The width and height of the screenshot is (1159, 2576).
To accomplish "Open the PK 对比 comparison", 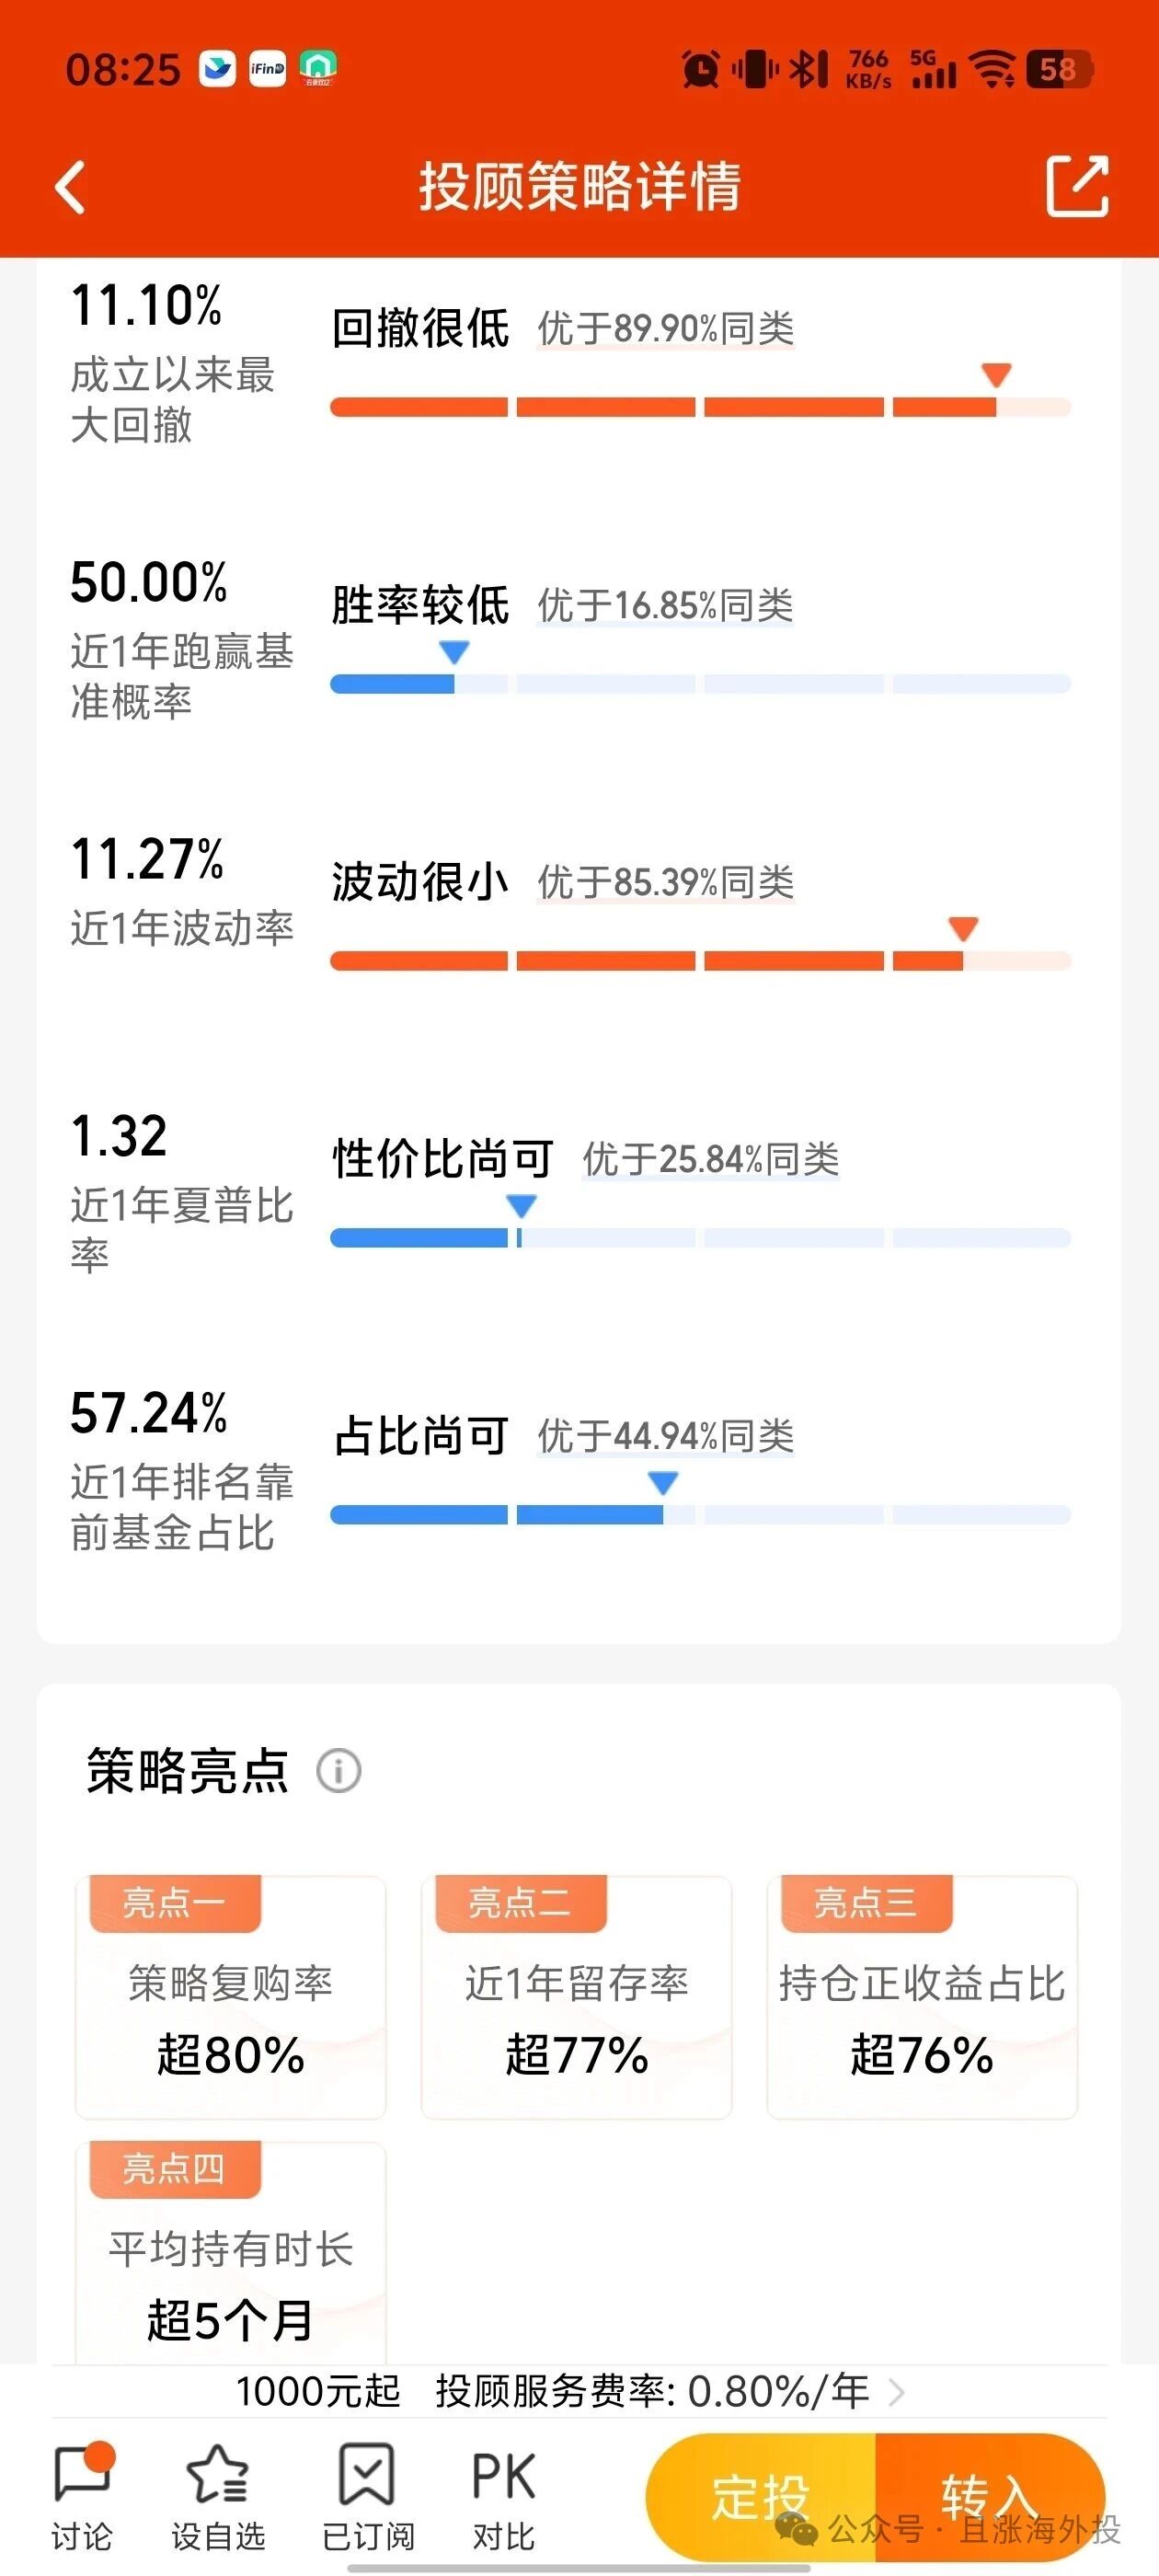I will pos(503,2494).
